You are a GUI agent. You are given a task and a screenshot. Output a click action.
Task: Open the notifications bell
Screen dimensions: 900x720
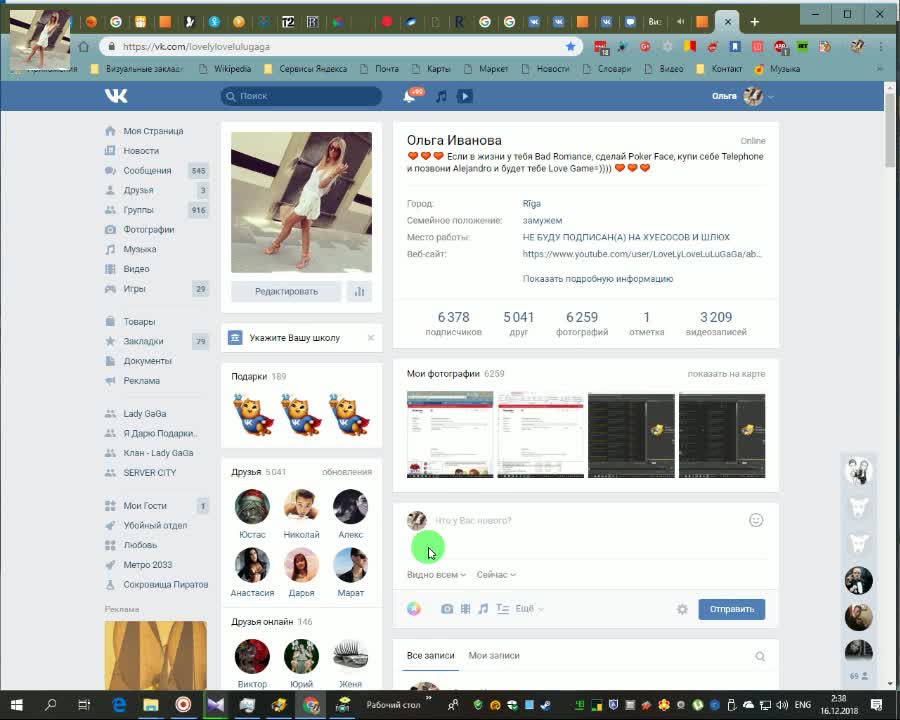tap(409, 96)
